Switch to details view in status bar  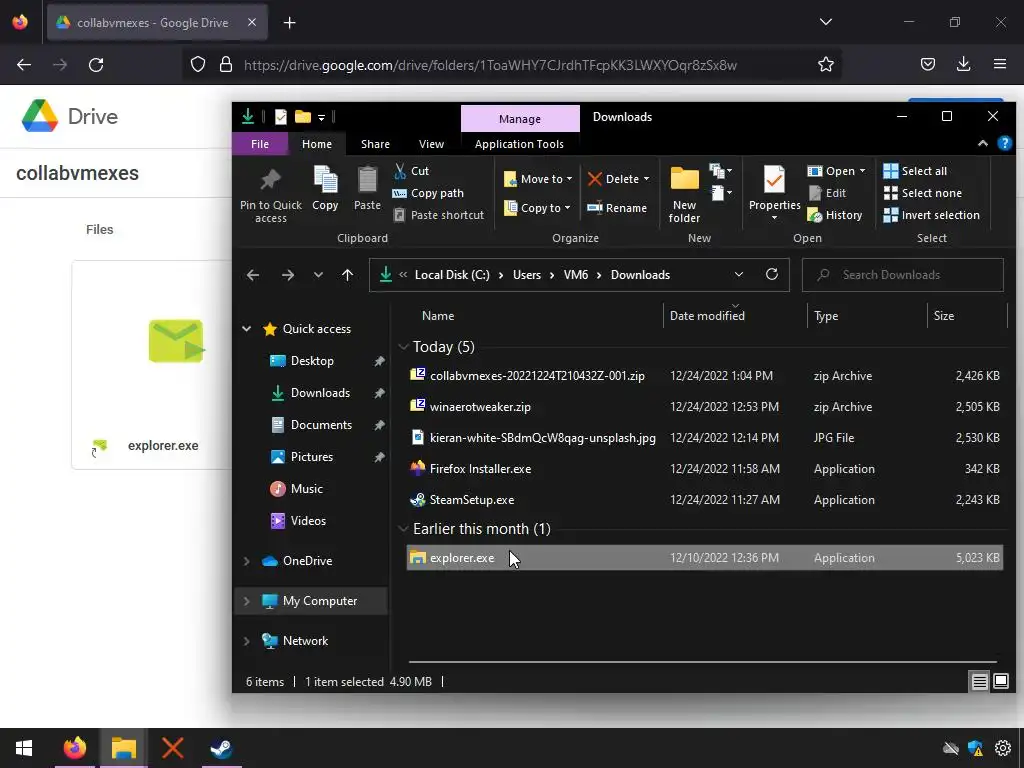(979, 682)
